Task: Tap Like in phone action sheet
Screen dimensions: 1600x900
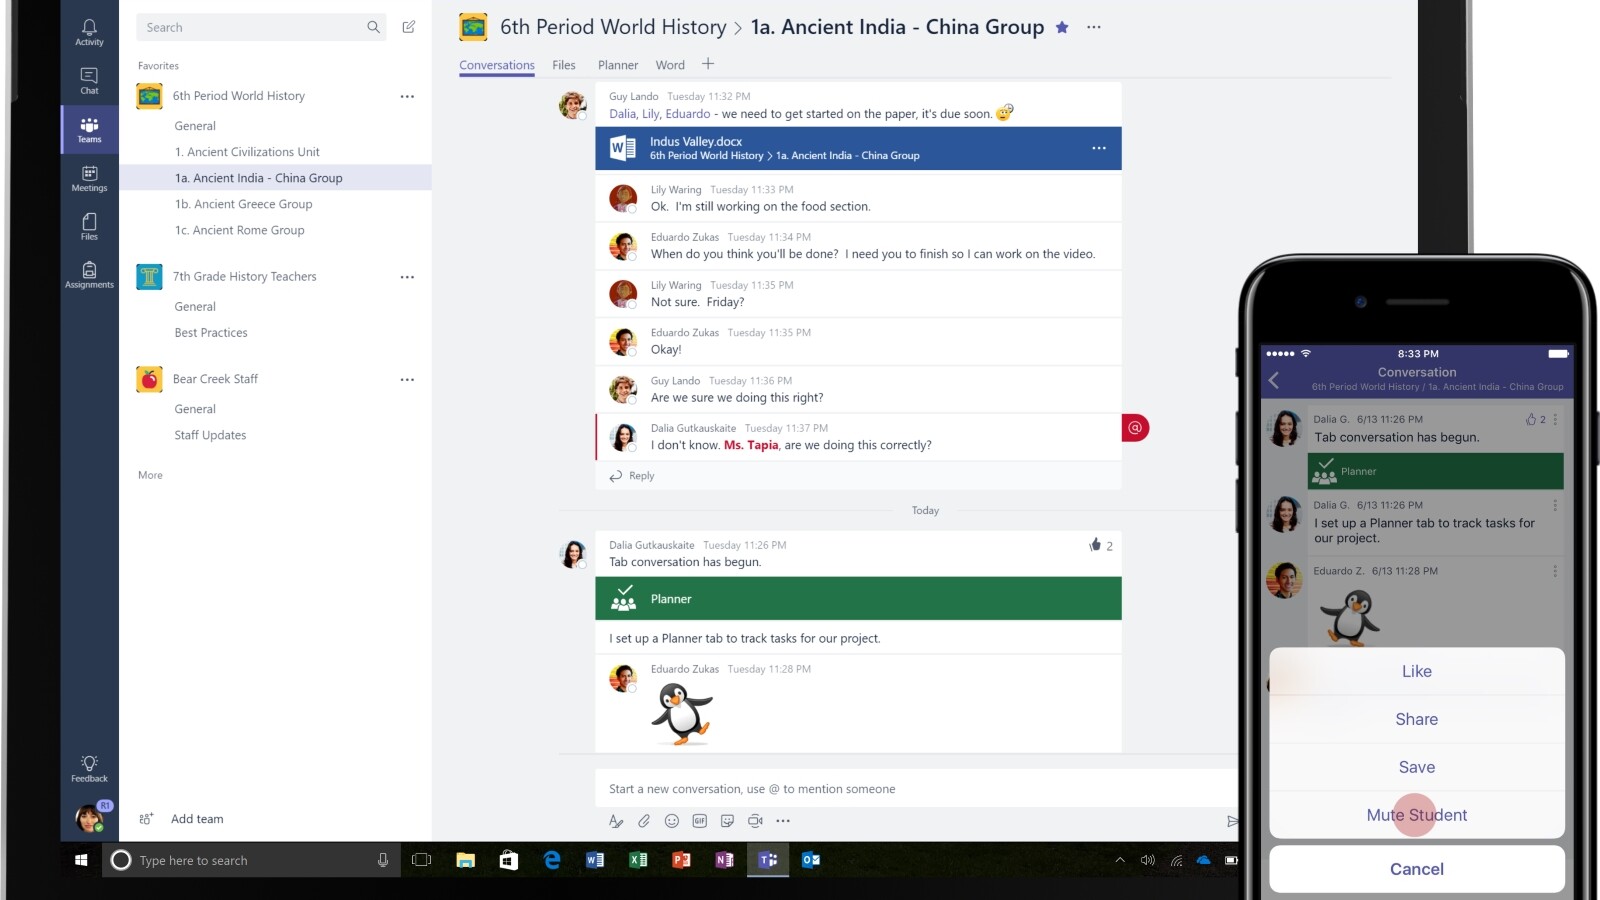Action: [1417, 671]
